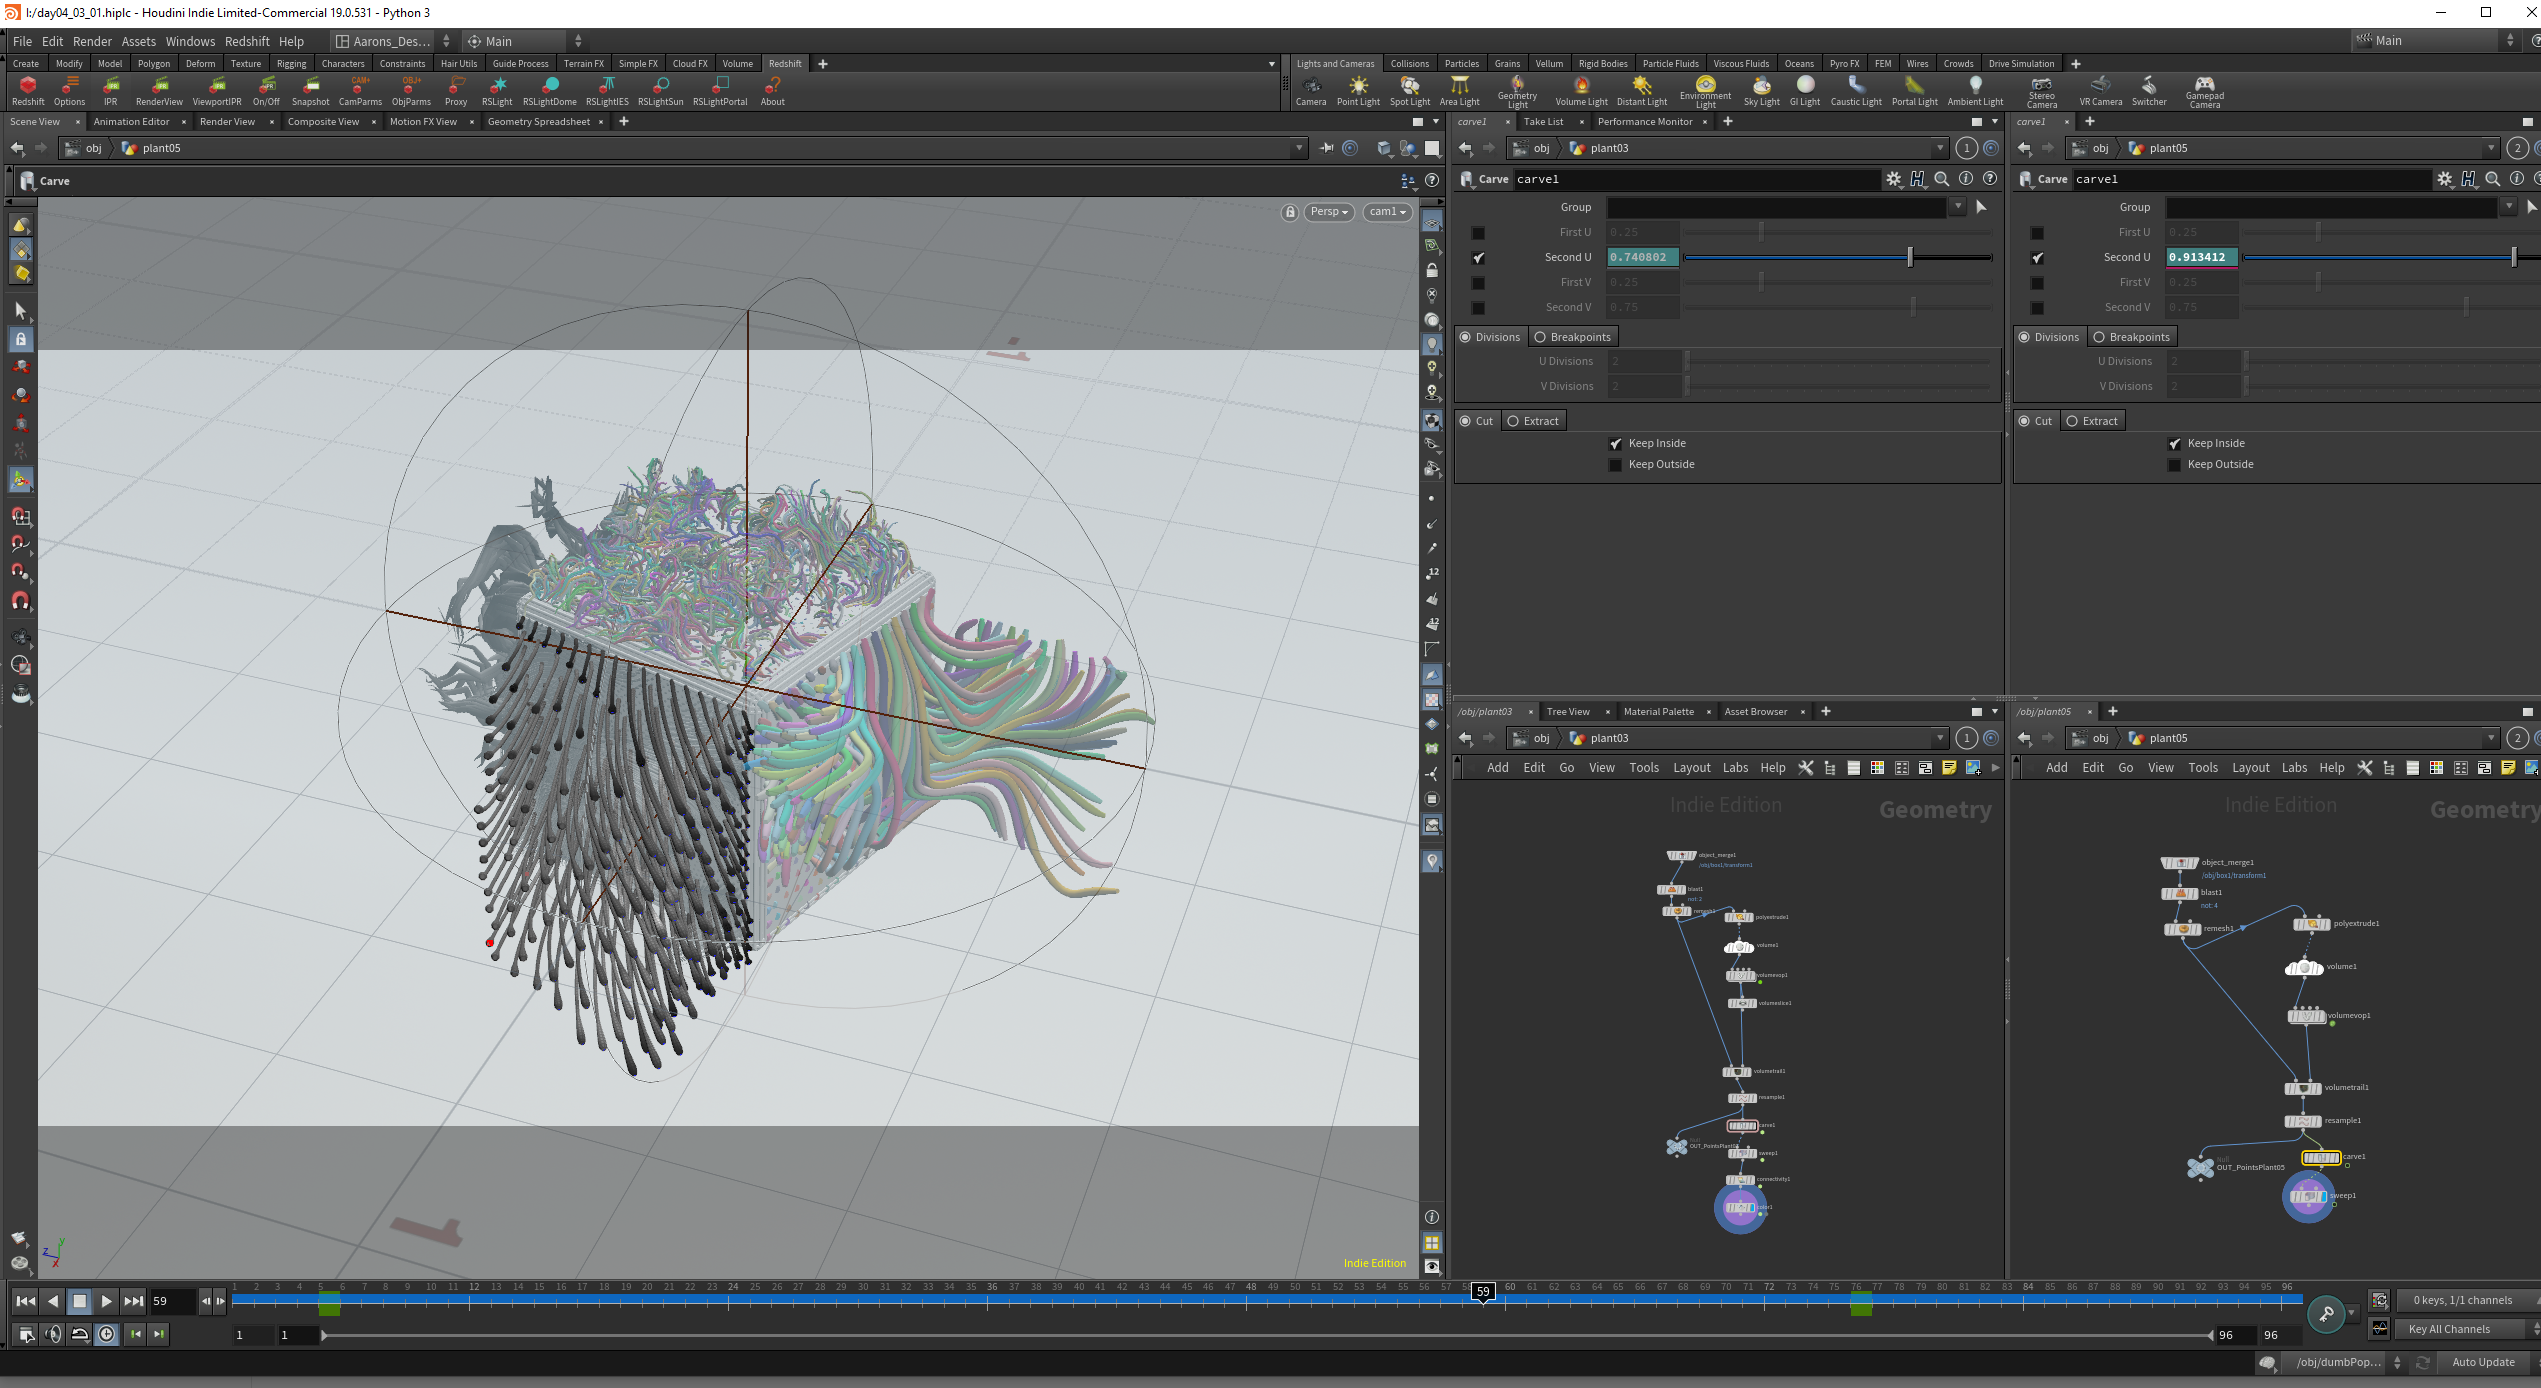Click the Gamepad Camera shelf icon
Screen dimensions: 2541x1388
click(2204, 91)
